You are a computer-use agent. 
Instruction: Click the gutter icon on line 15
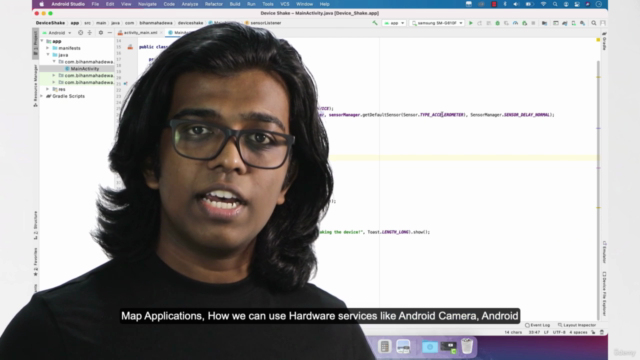130,47
